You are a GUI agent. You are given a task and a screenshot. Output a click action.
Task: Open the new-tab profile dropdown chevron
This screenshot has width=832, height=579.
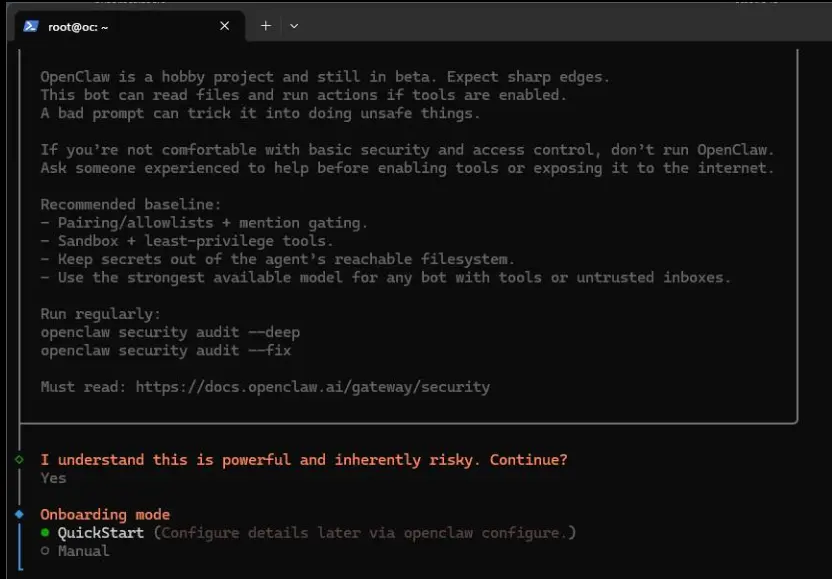pyautogui.click(x=294, y=26)
